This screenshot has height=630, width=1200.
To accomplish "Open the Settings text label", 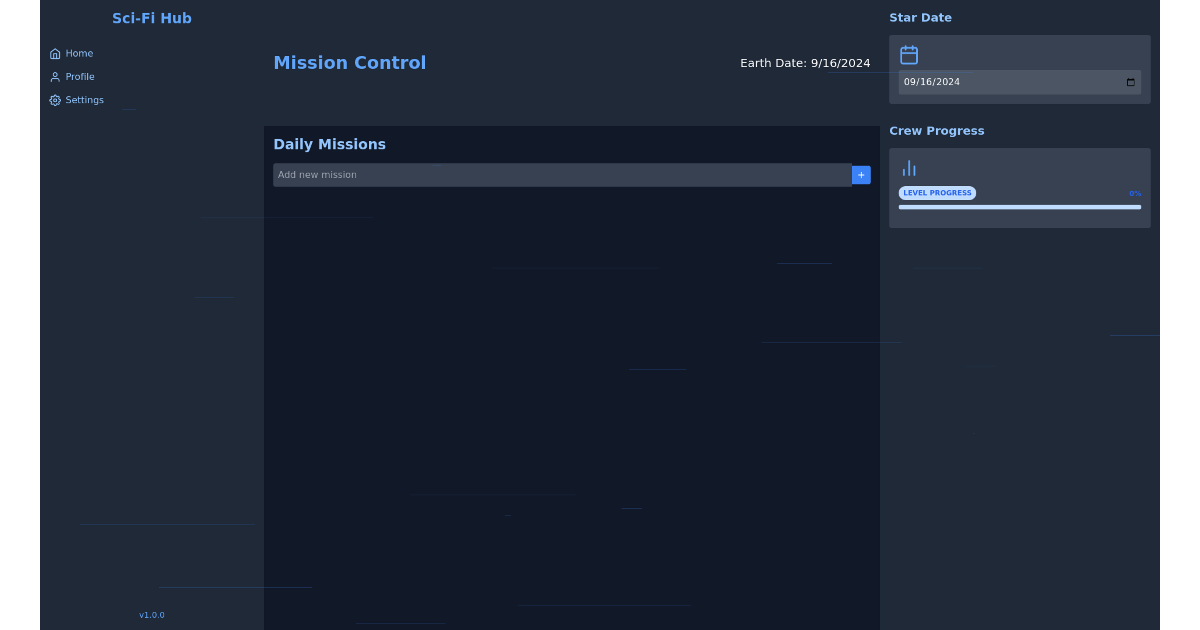I will (x=84, y=101).
